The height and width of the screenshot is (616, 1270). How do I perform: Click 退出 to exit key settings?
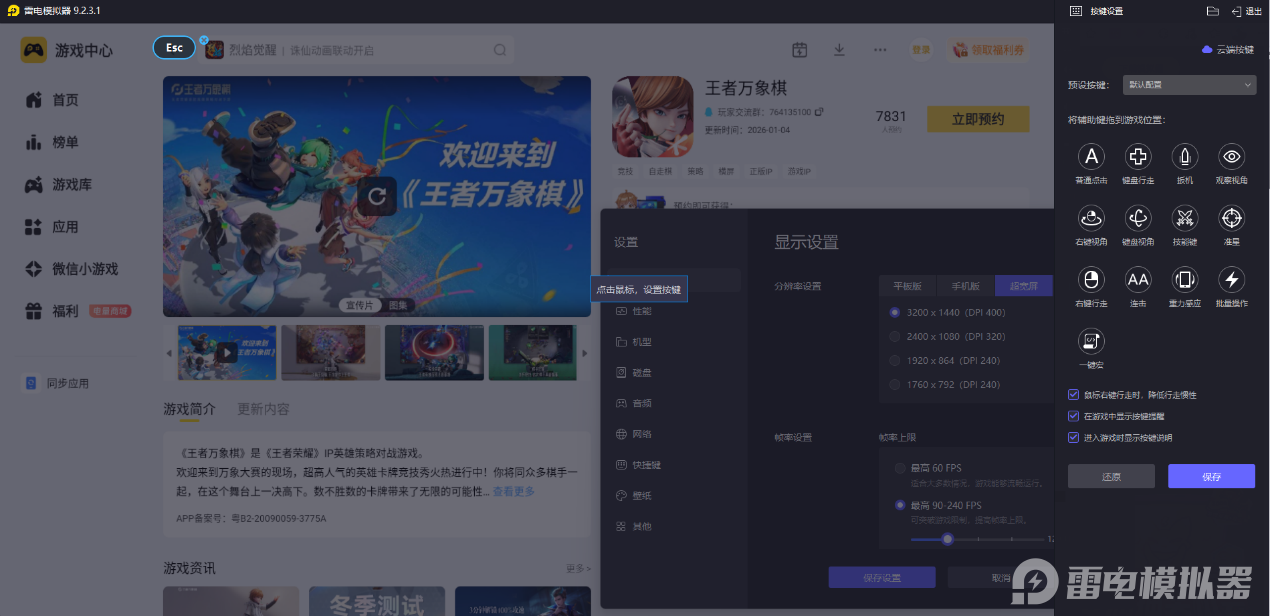[x=1247, y=11]
